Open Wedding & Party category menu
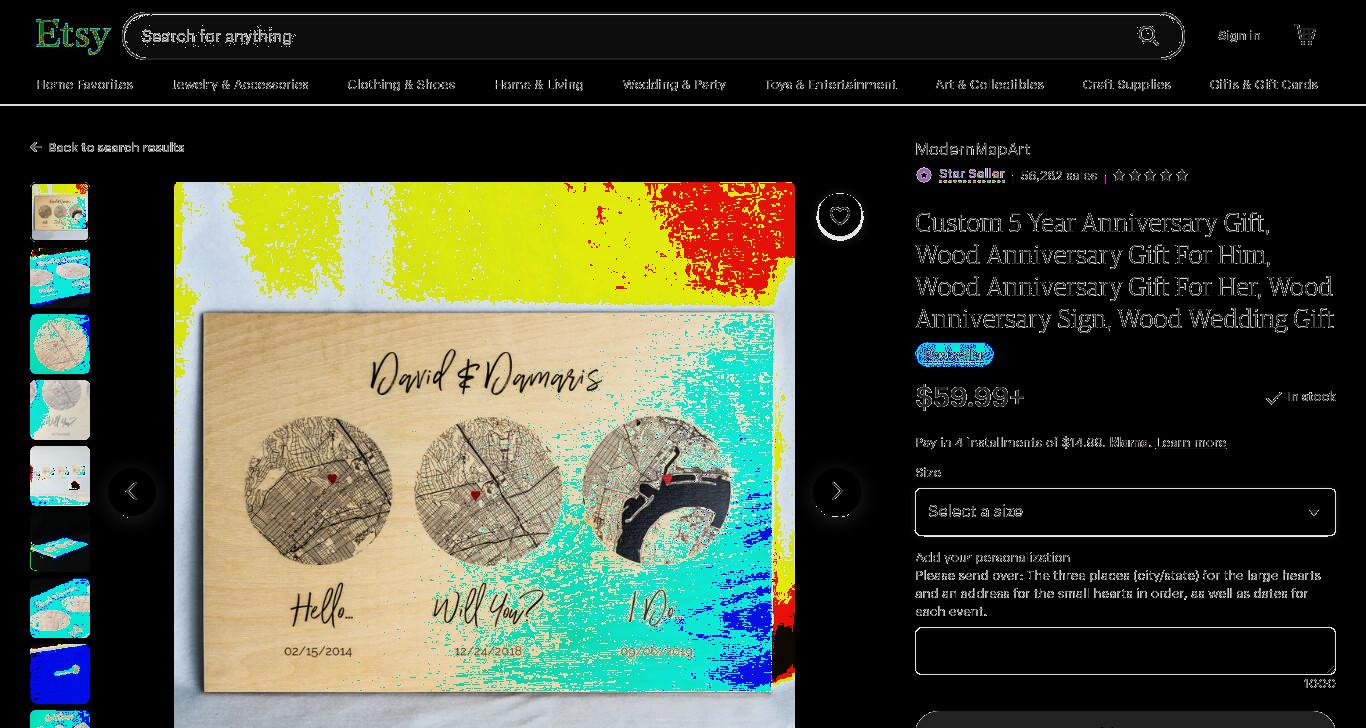The width and height of the screenshot is (1366, 728). point(674,85)
